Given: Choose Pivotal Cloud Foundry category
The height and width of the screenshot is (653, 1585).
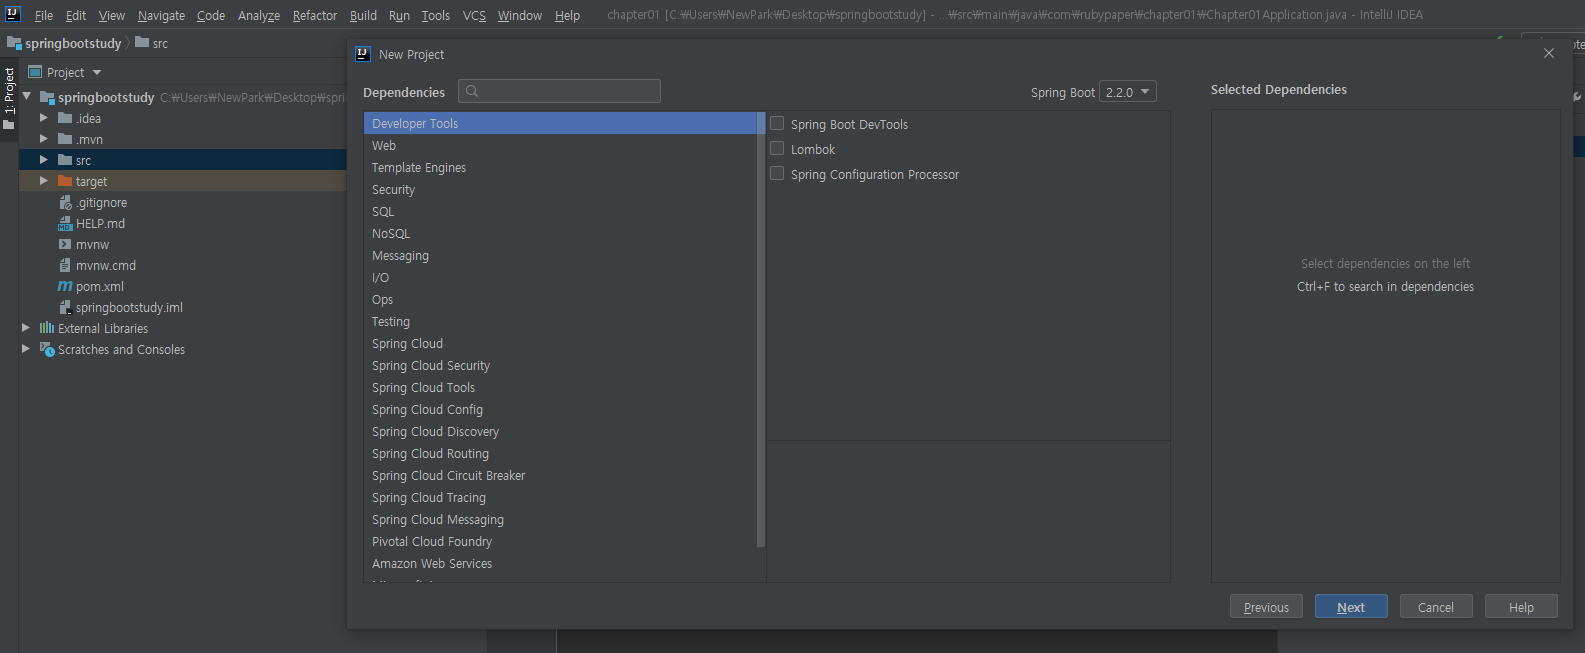Looking at the screenshot, I should [x=561, y=542].
